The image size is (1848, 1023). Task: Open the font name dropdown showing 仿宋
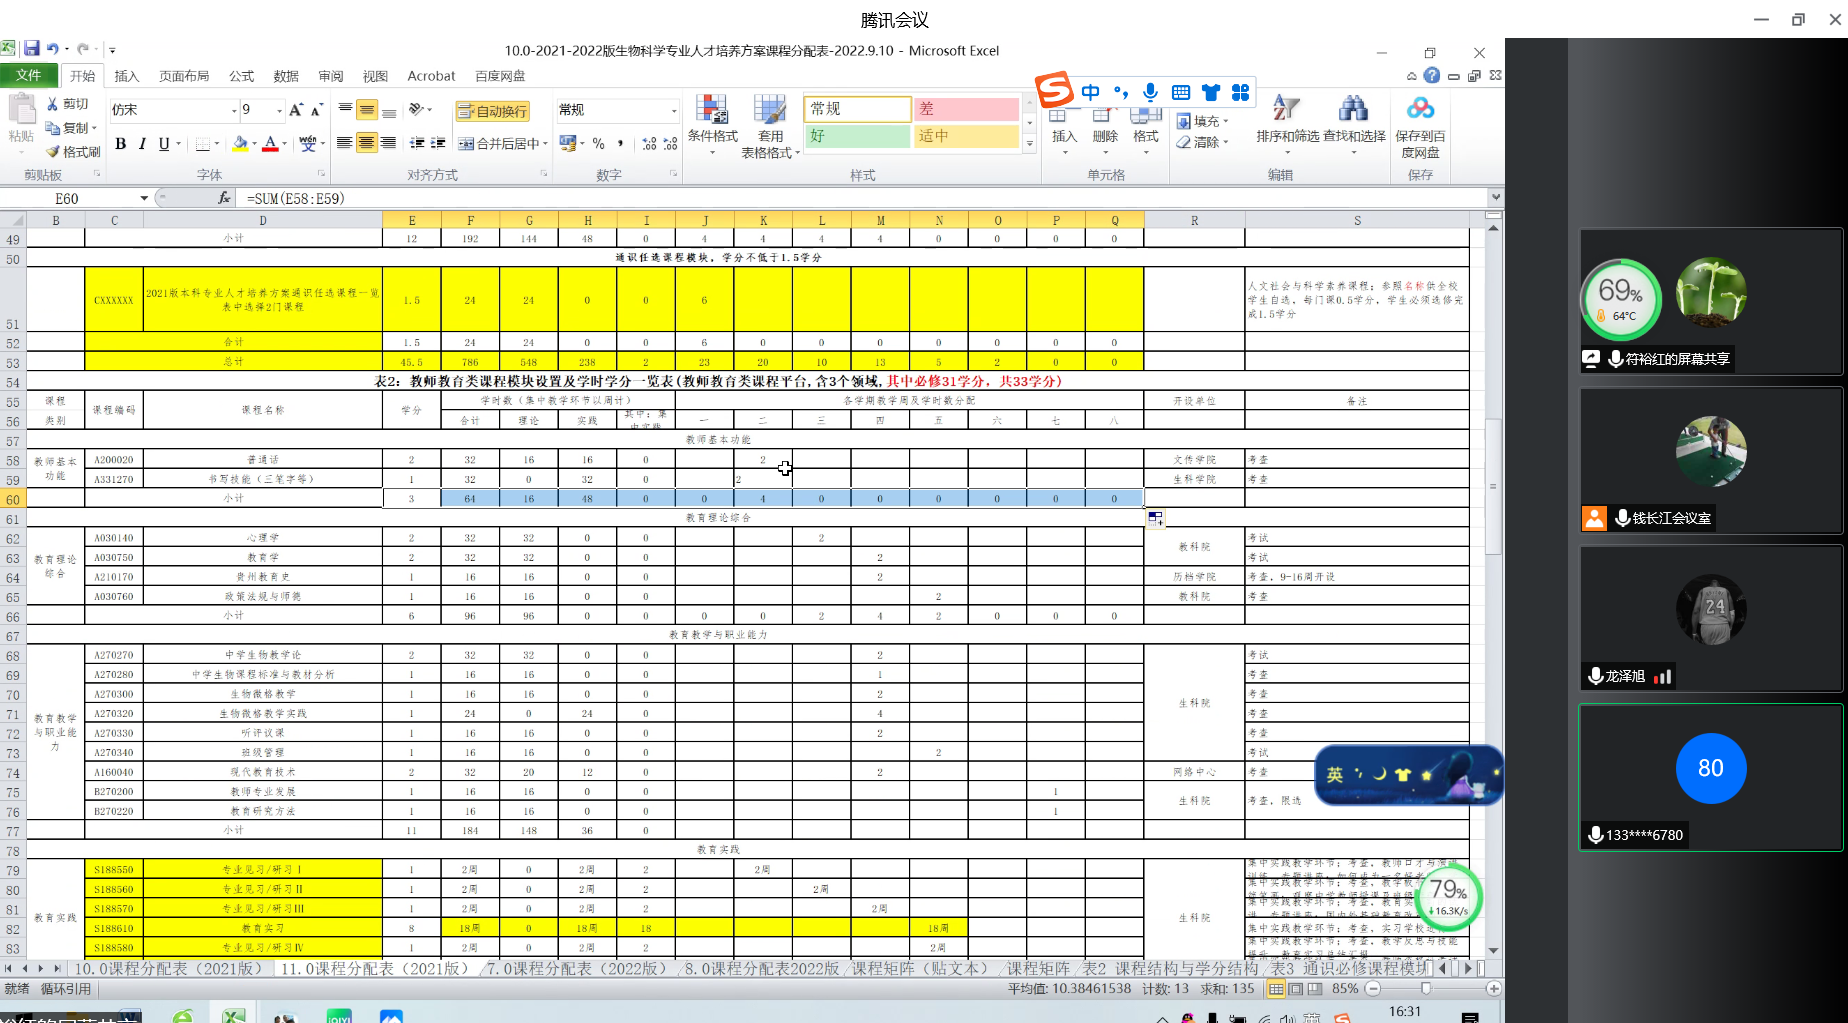[234, 111]
